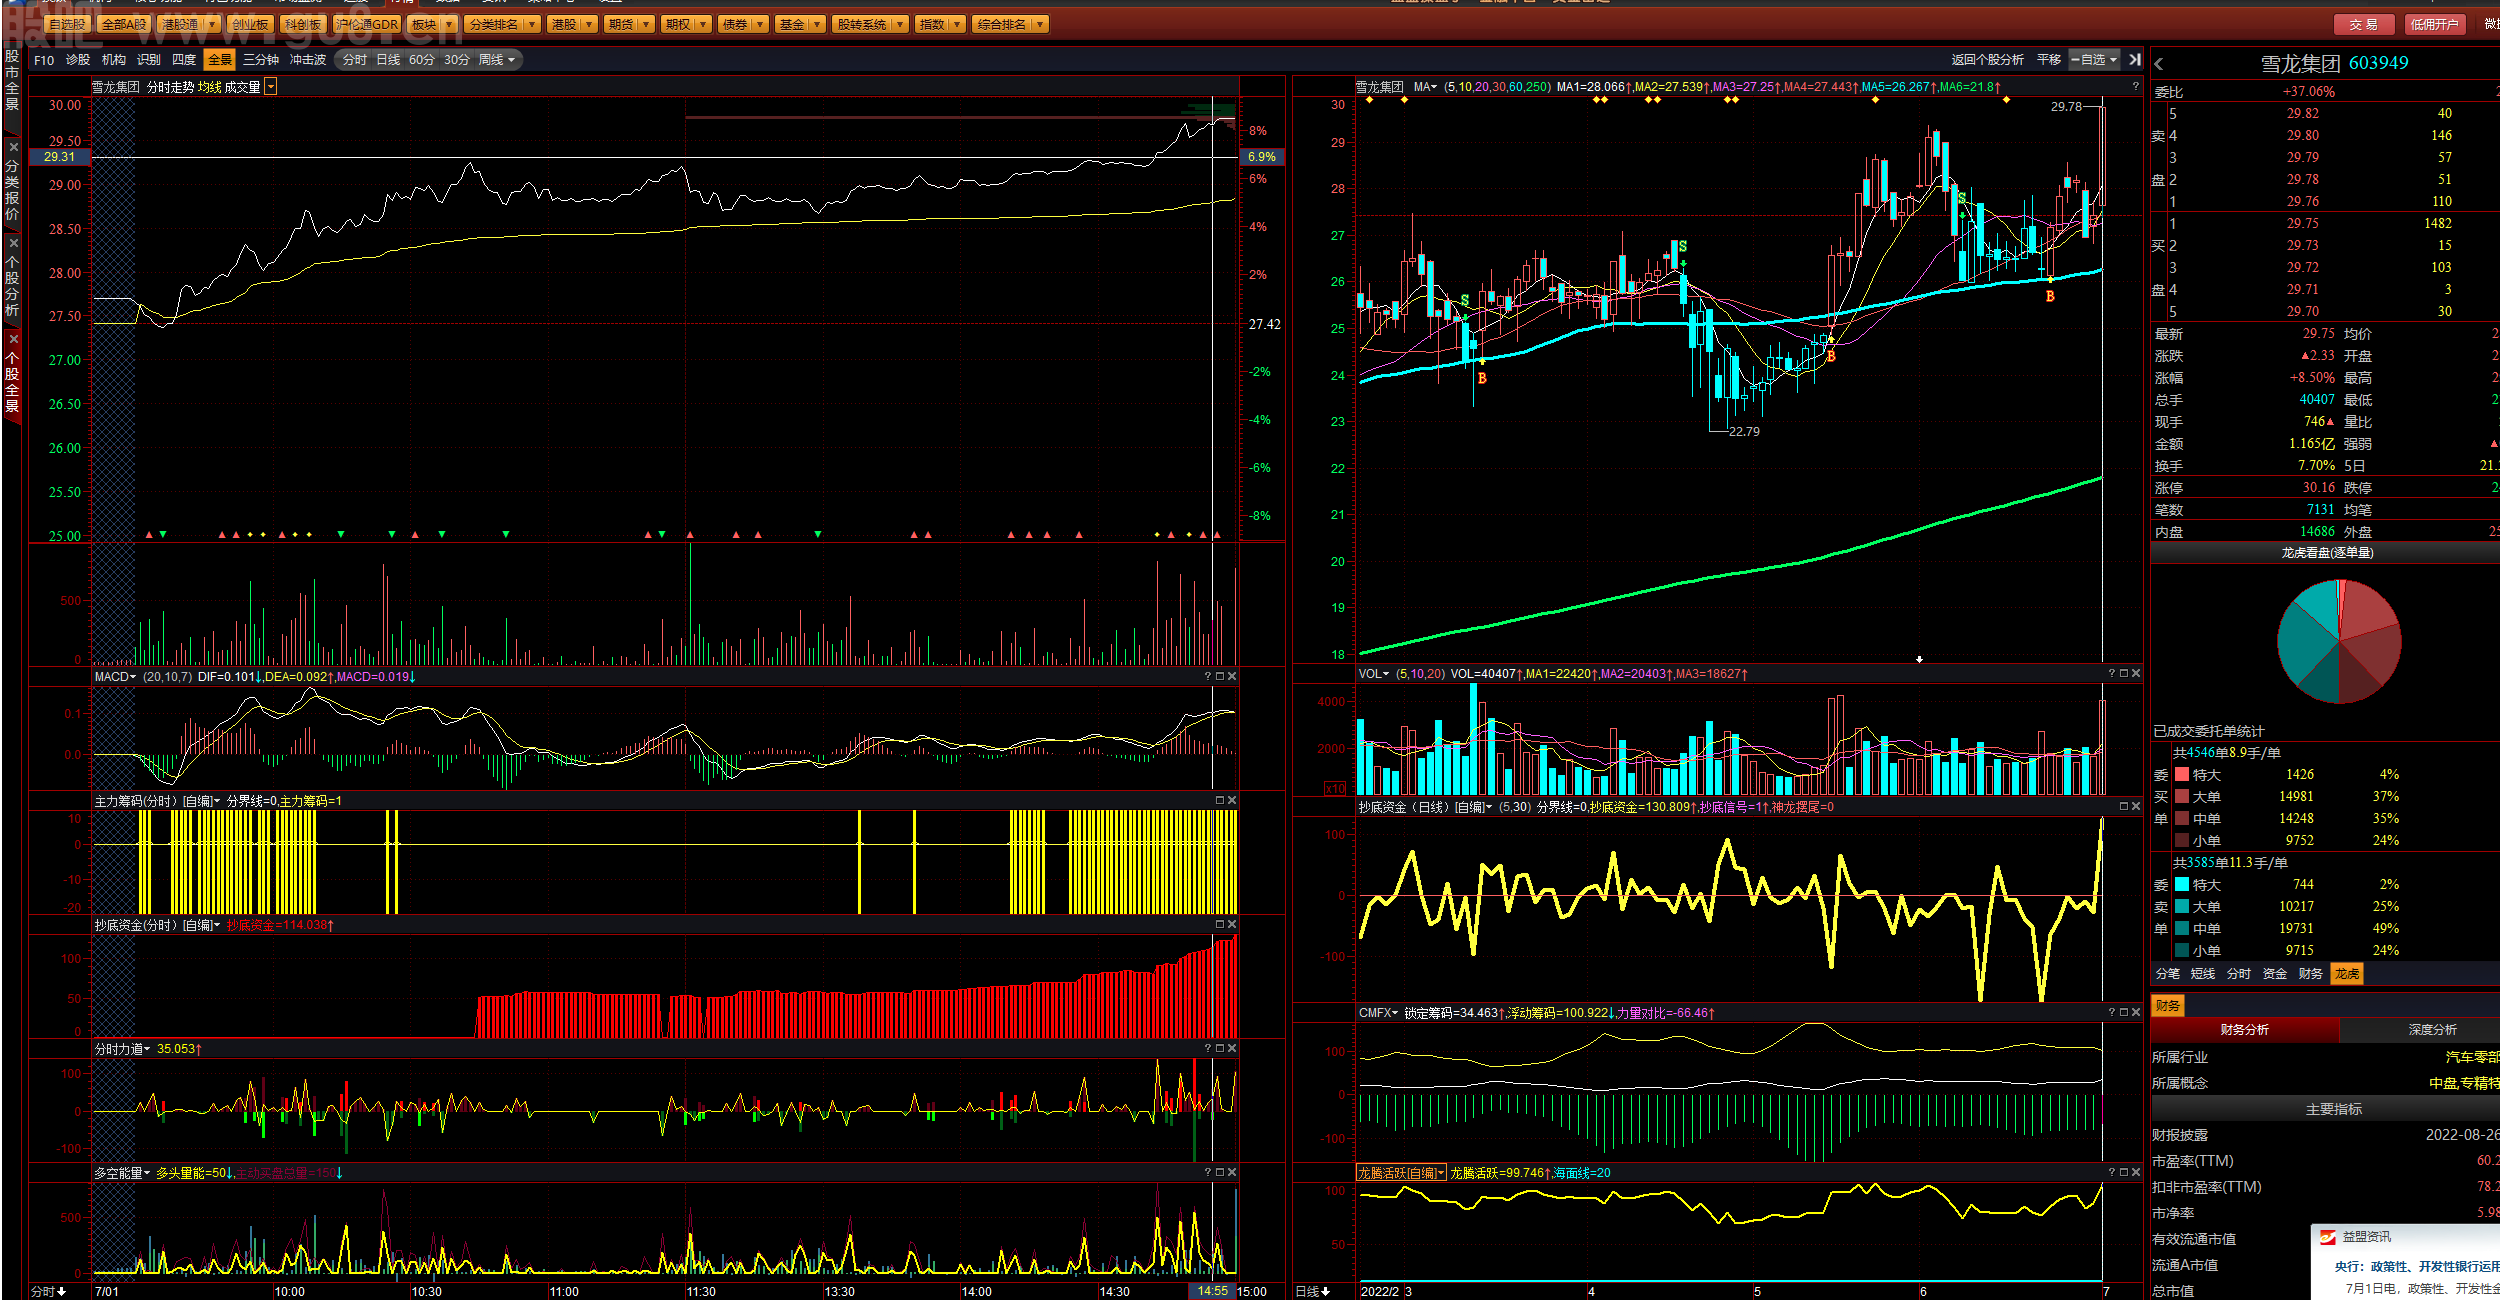
Task: Open F10 company info
Action: pos(44,60)
